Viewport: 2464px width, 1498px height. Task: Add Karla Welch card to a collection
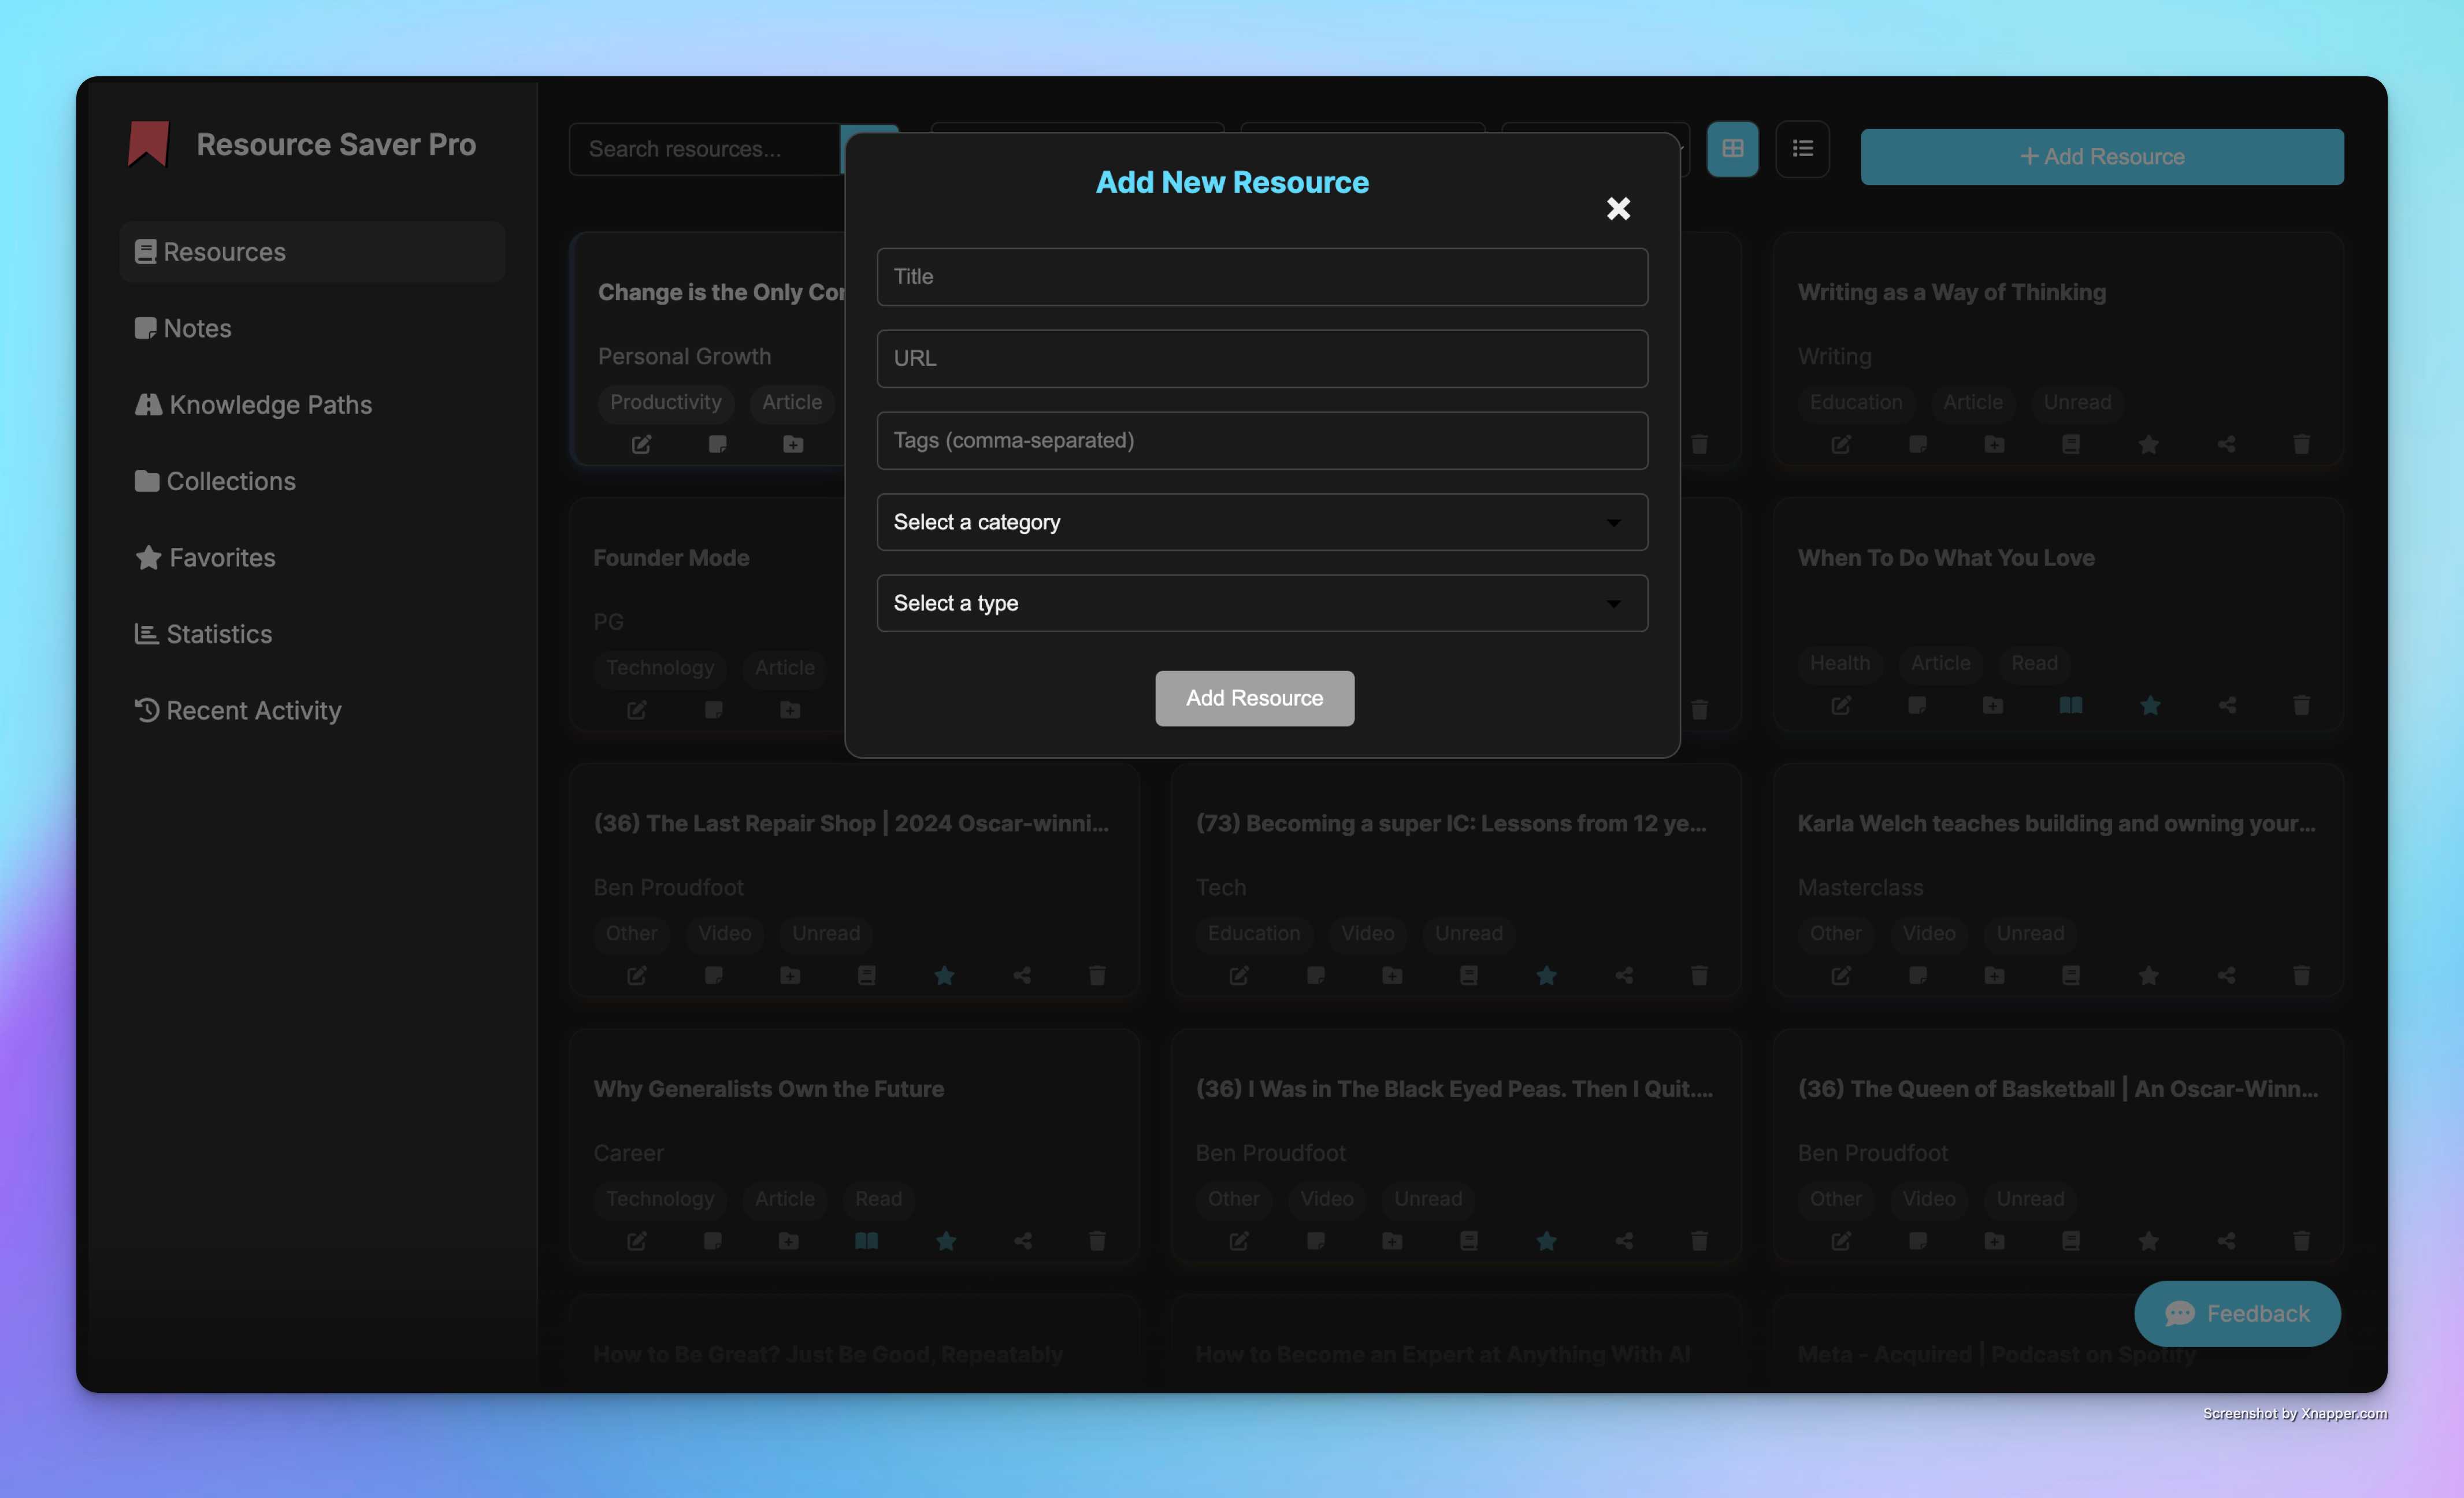click(x=1994, y=975)
